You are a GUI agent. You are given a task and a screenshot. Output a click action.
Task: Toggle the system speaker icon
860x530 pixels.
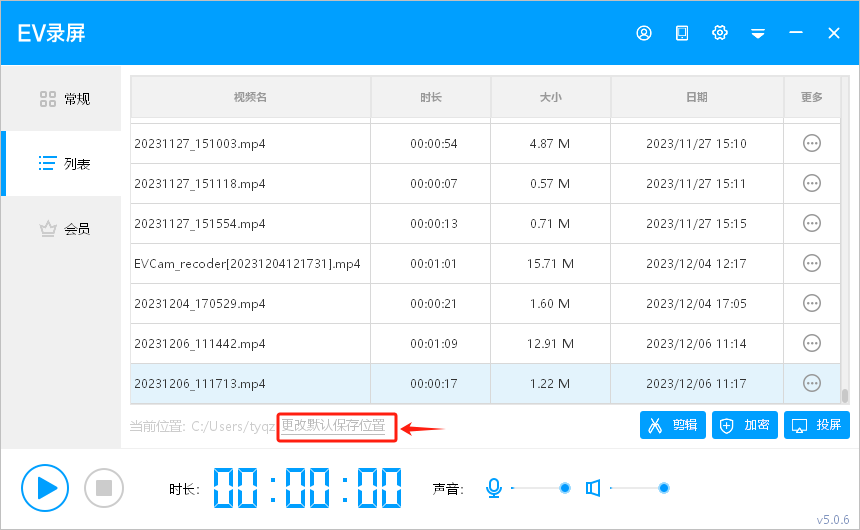(593, 488)
